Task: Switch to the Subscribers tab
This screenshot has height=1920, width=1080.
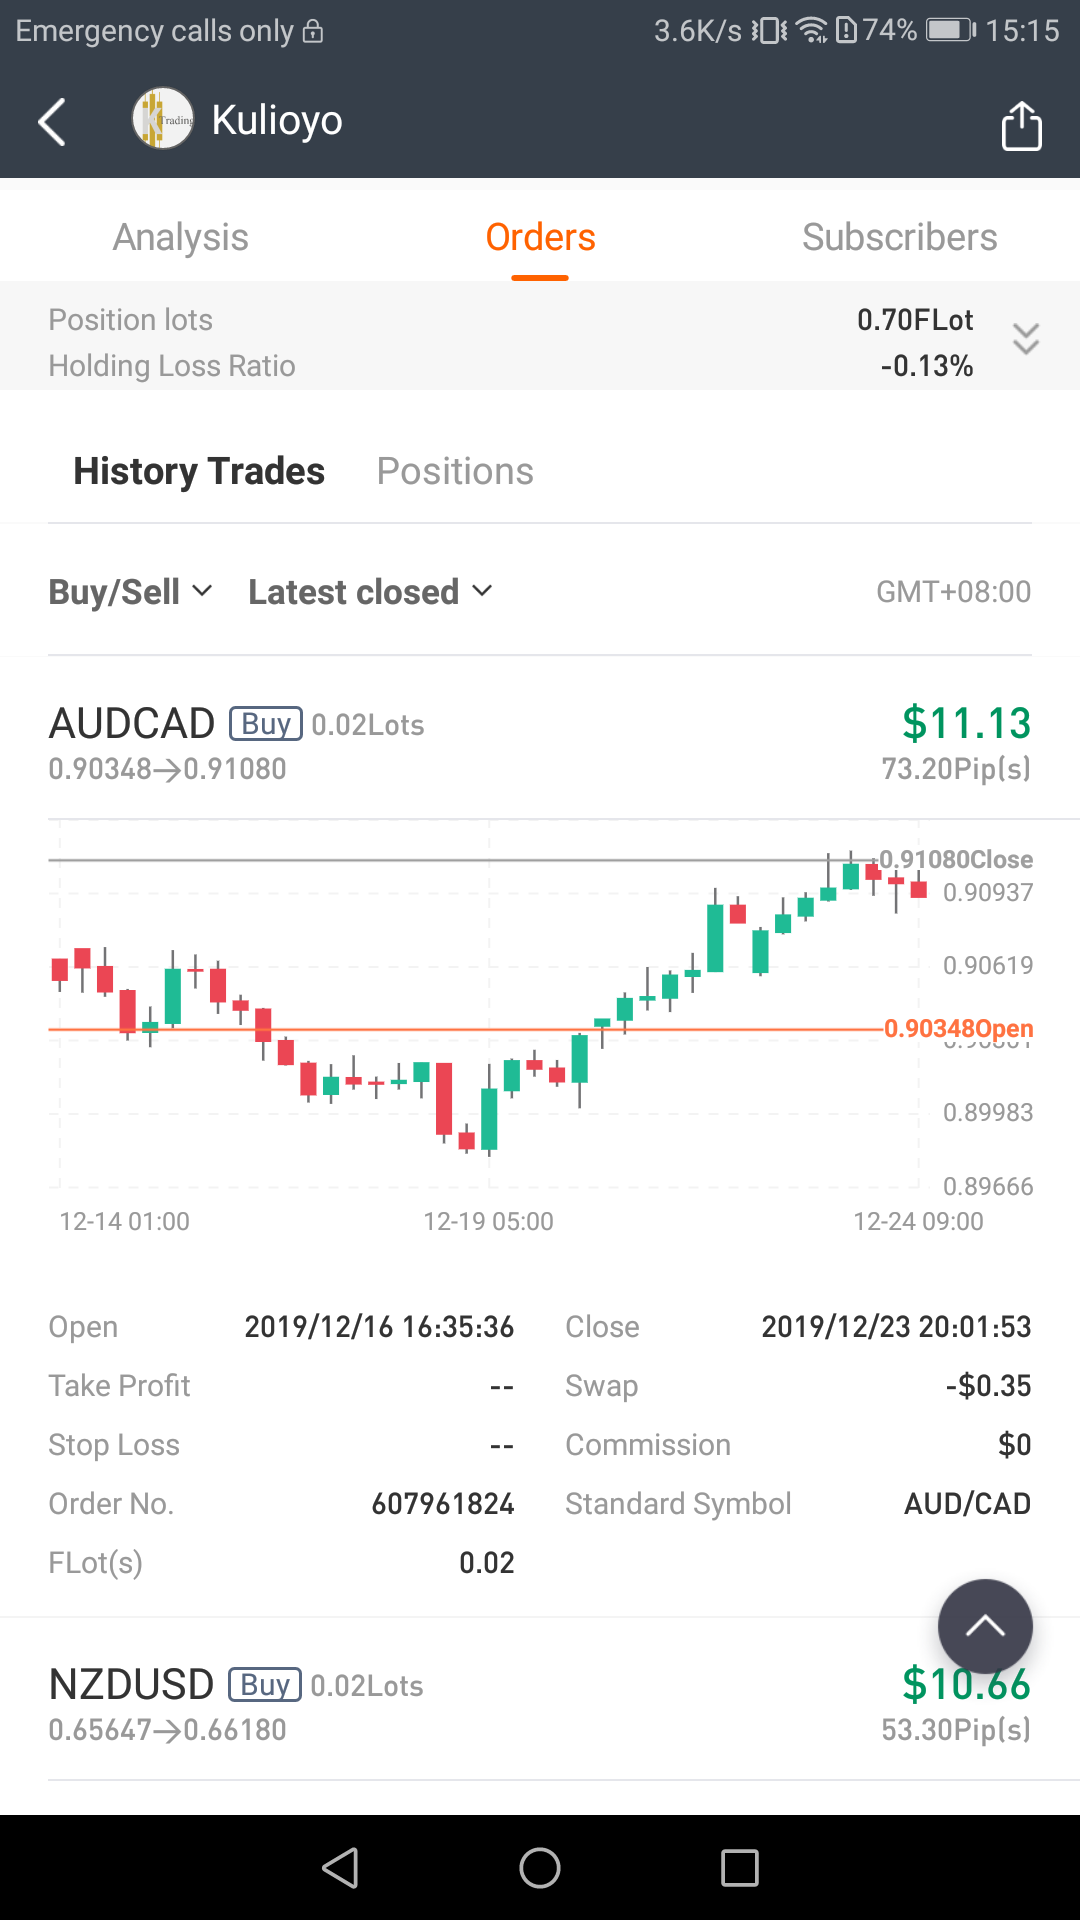Action: click(899, 238)
